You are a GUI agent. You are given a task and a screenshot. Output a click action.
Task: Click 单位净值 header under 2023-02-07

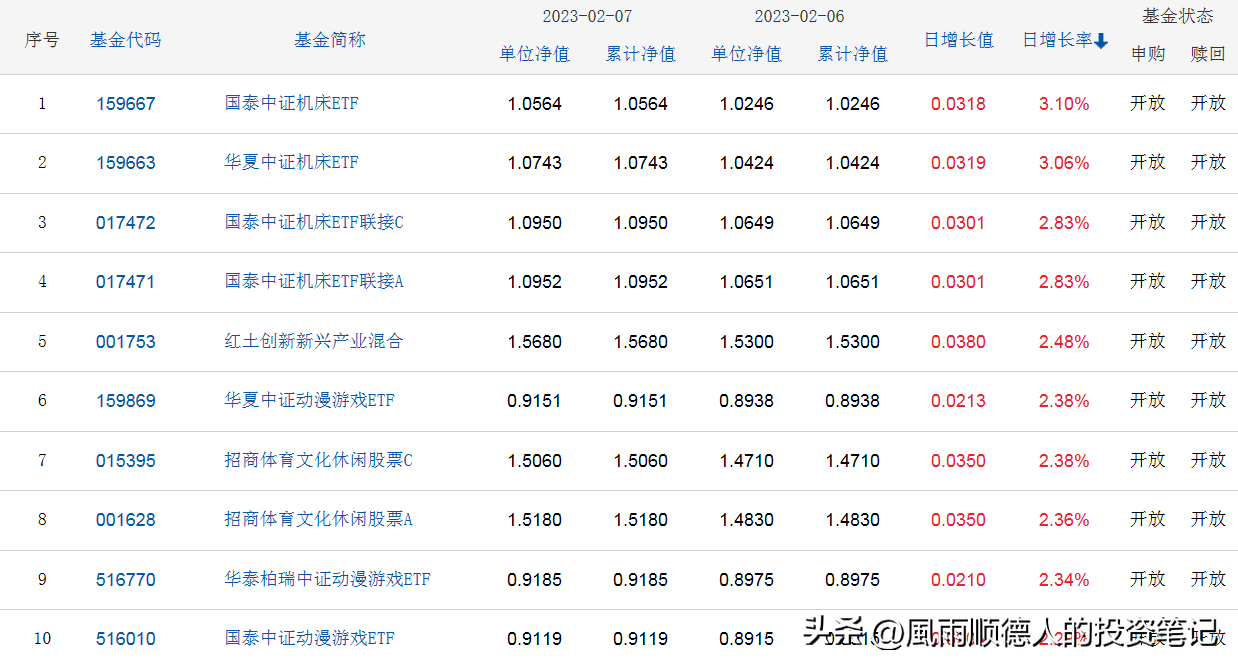pyautogui.click(x=534, y=54)
